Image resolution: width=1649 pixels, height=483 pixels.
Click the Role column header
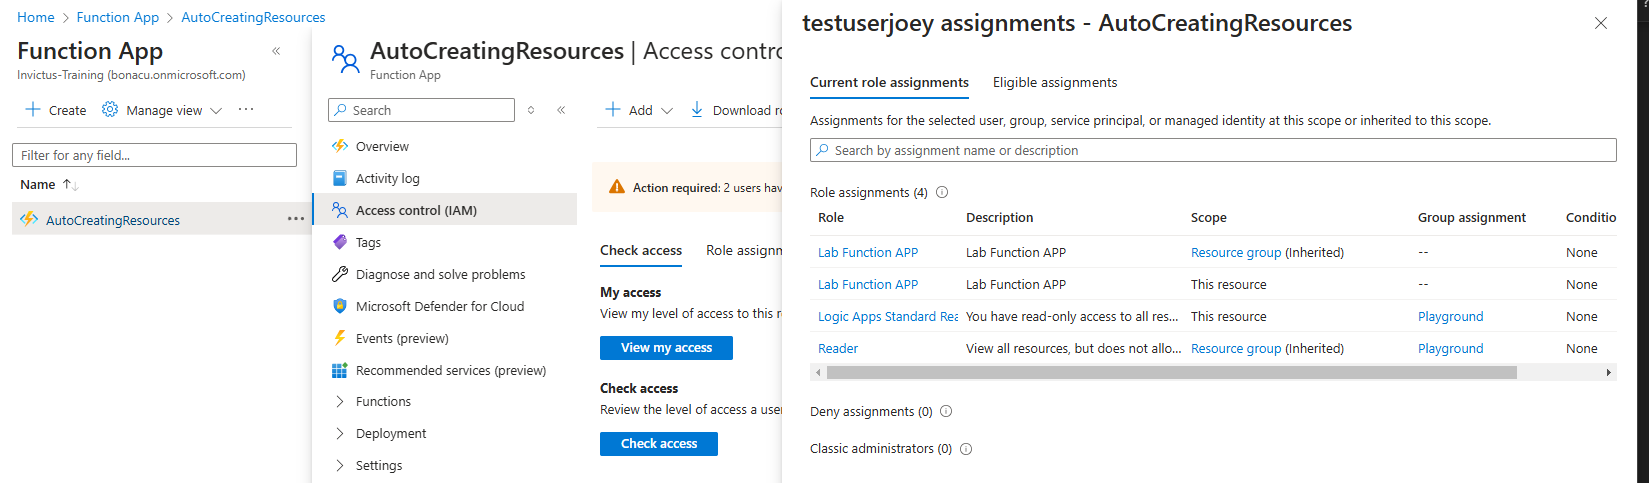click(831, 217)
